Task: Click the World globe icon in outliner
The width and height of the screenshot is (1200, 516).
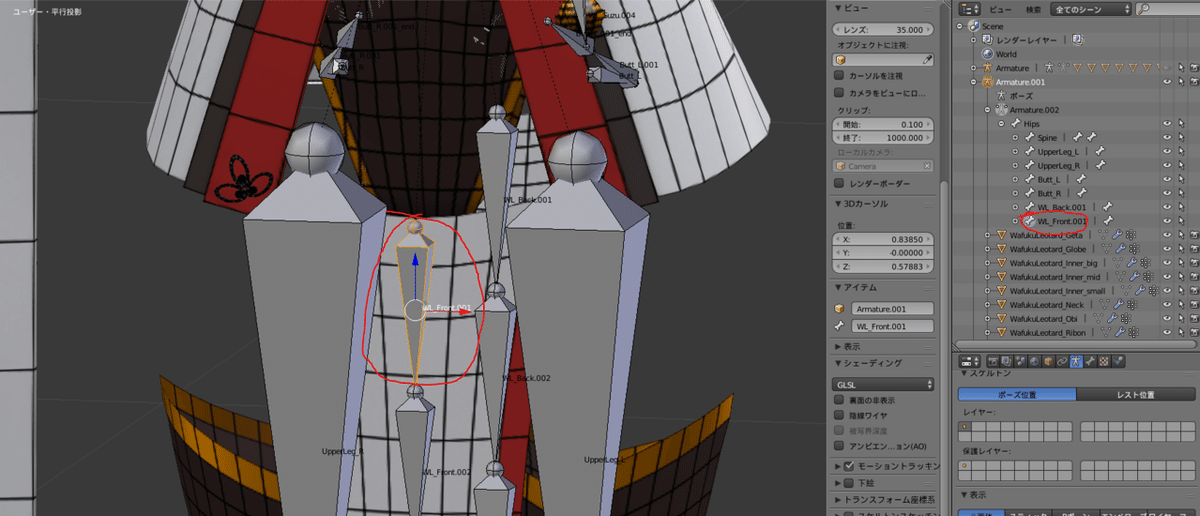Action: tap(987, 54)
